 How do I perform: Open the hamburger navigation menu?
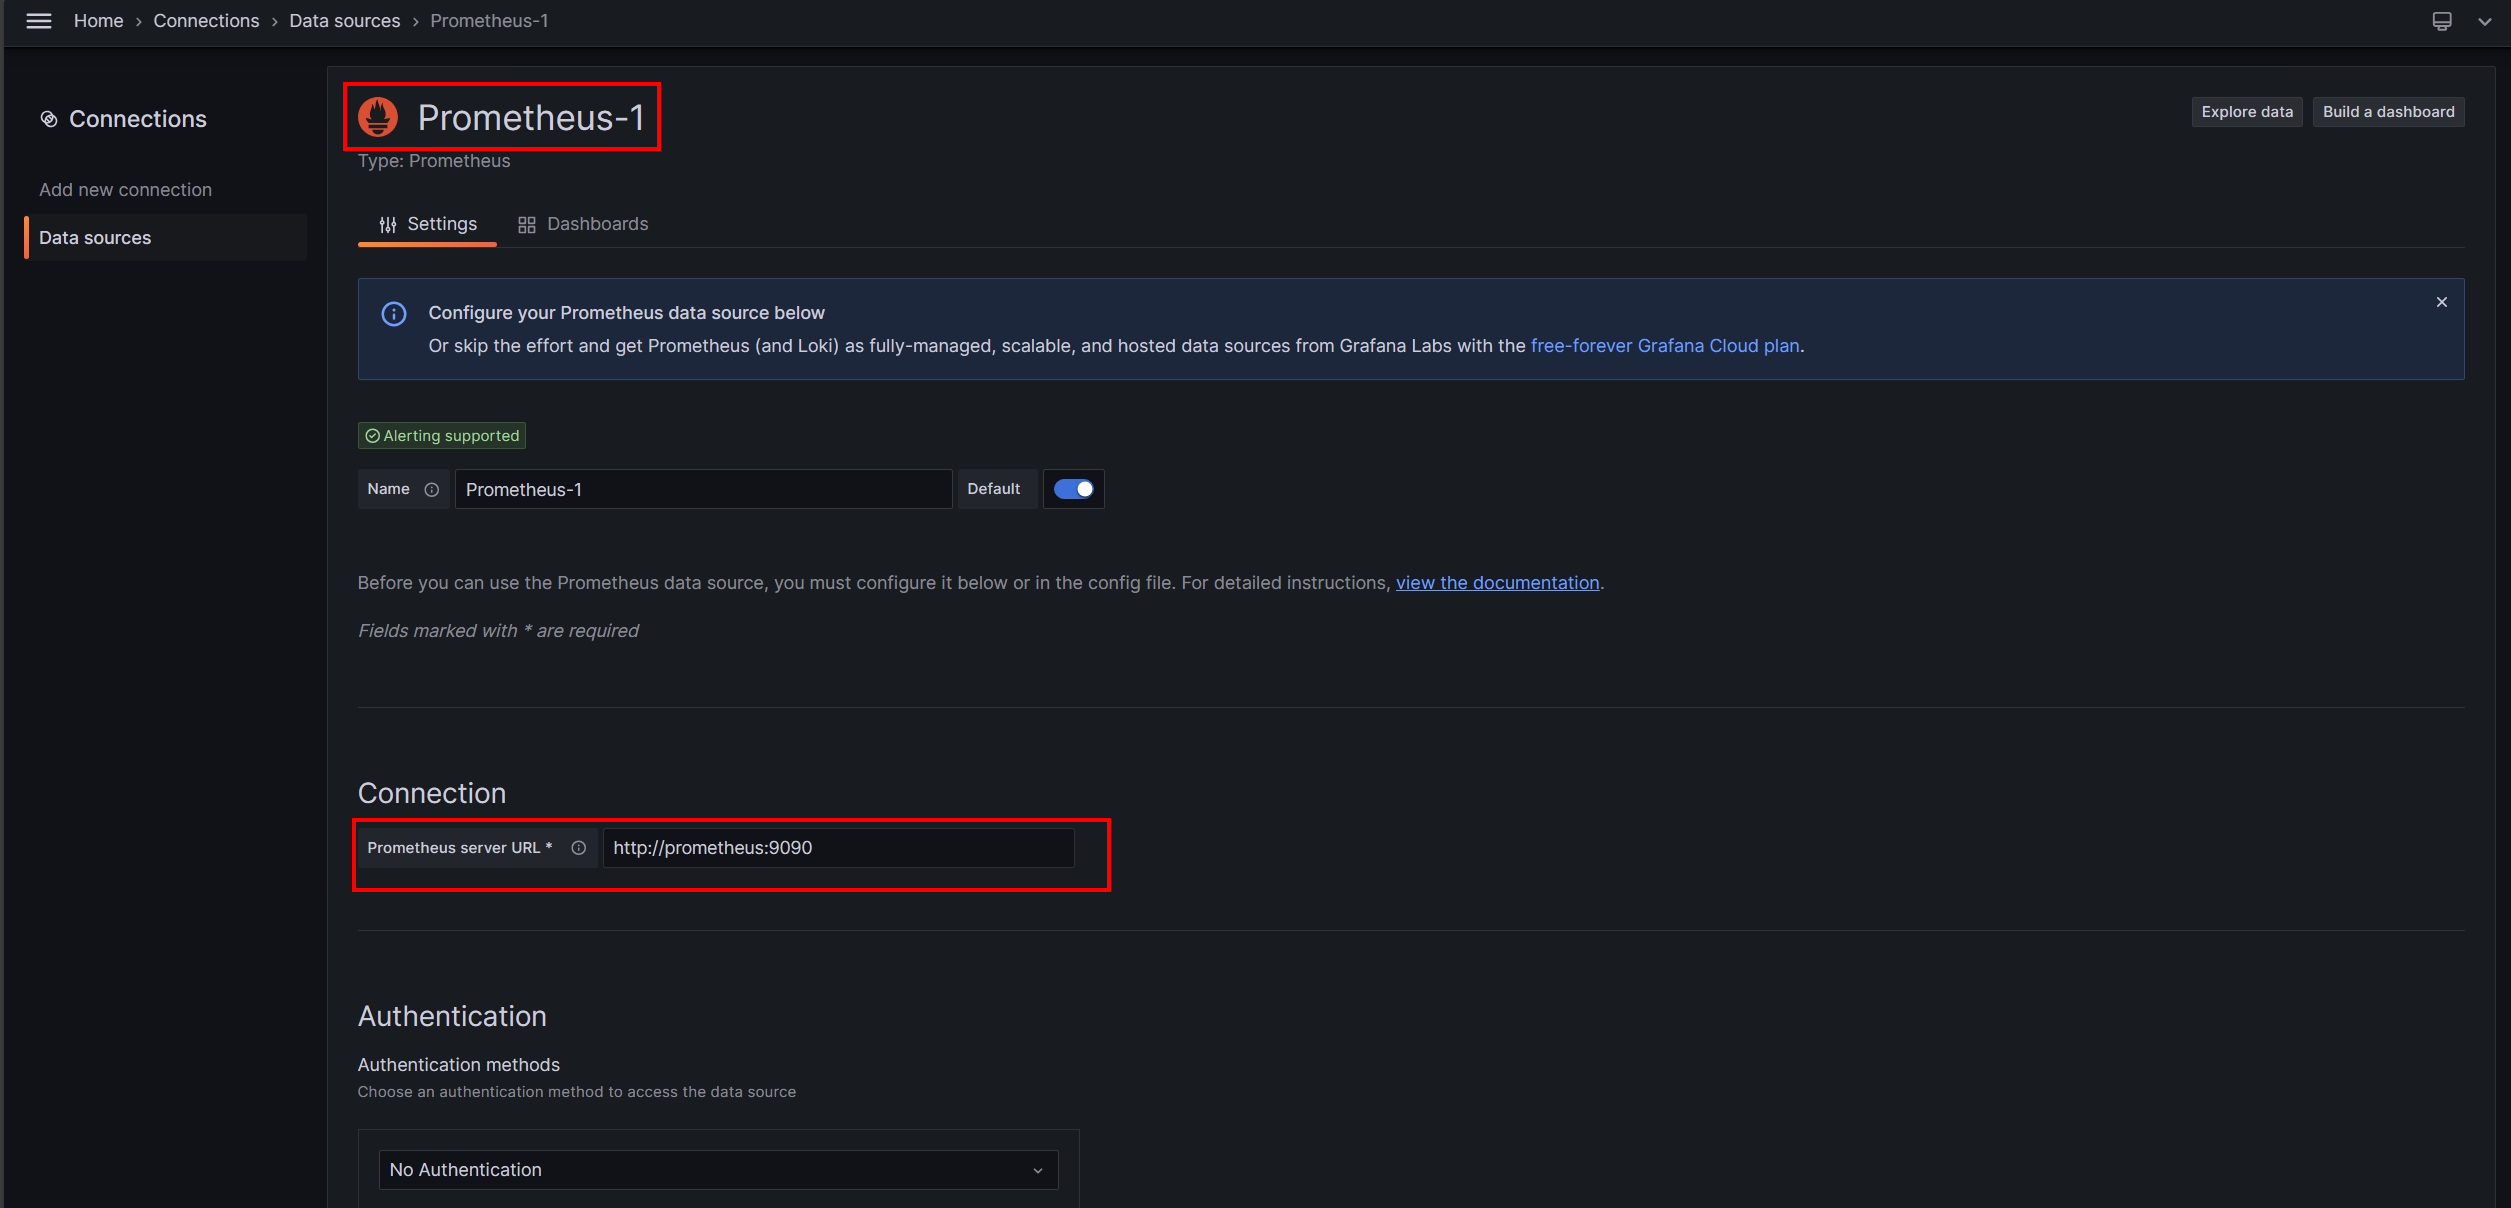tap(39, 21)
